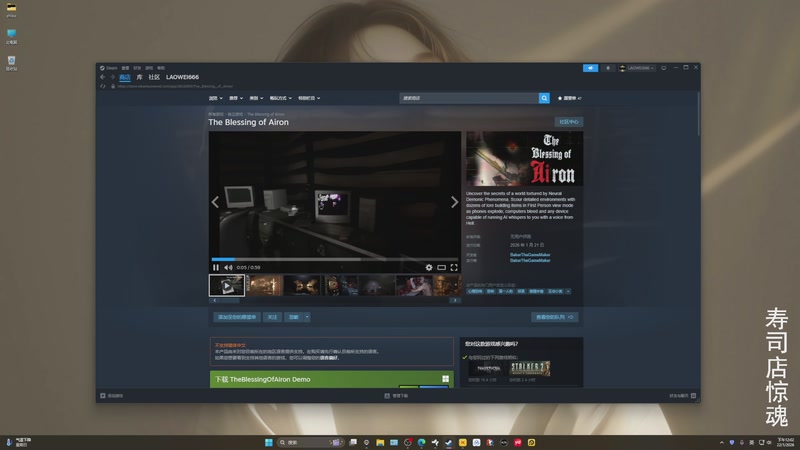Click the plus tag button
The width and height of the screenshot is (800, 450).
pos(568,291)
